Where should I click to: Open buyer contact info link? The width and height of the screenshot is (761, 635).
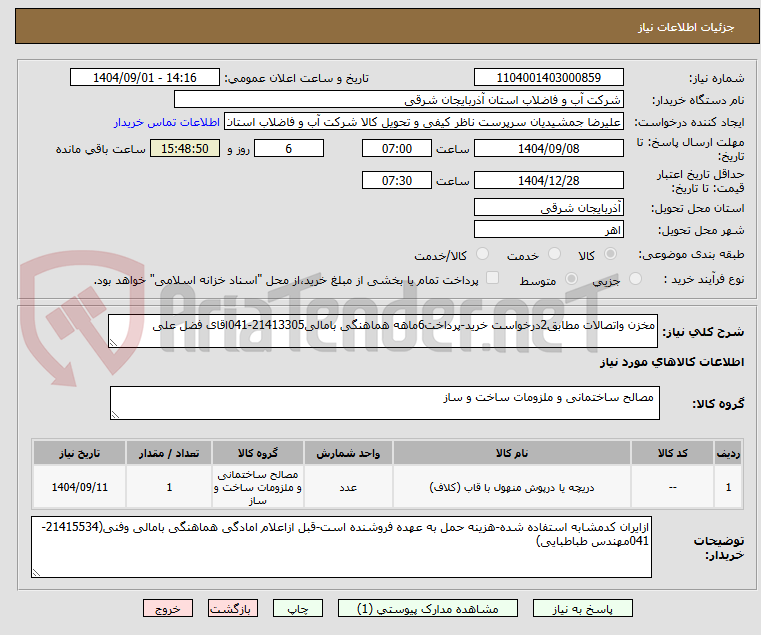167,122
